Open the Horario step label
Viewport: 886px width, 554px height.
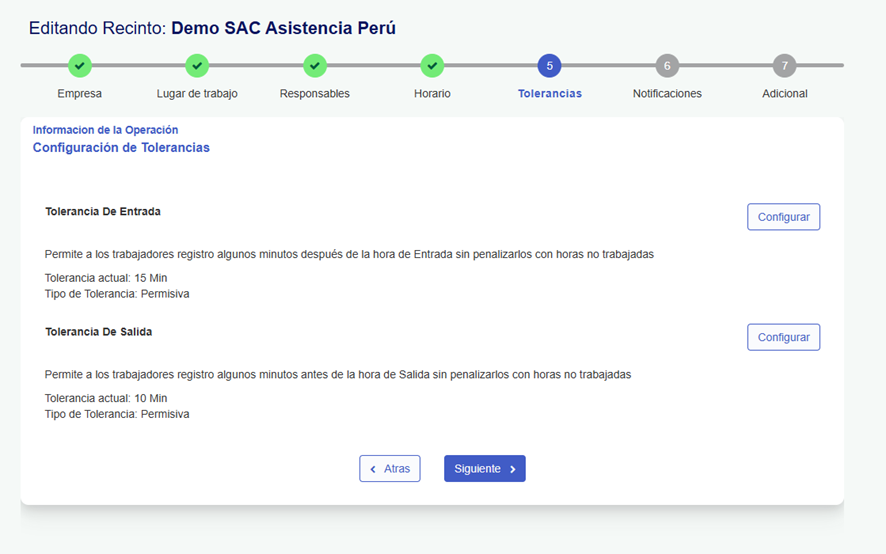coord(432,94)
